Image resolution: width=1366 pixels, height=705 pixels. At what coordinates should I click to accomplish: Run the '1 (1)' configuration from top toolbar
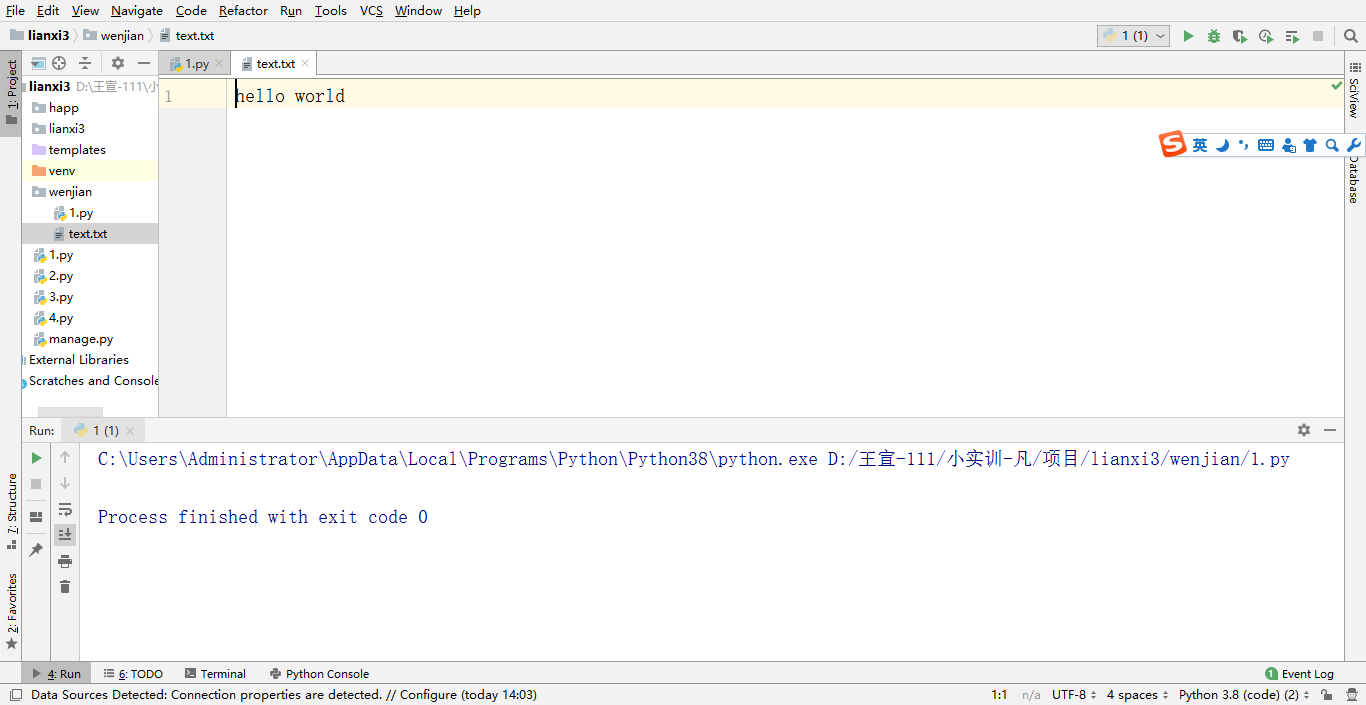pos(1188,36)
